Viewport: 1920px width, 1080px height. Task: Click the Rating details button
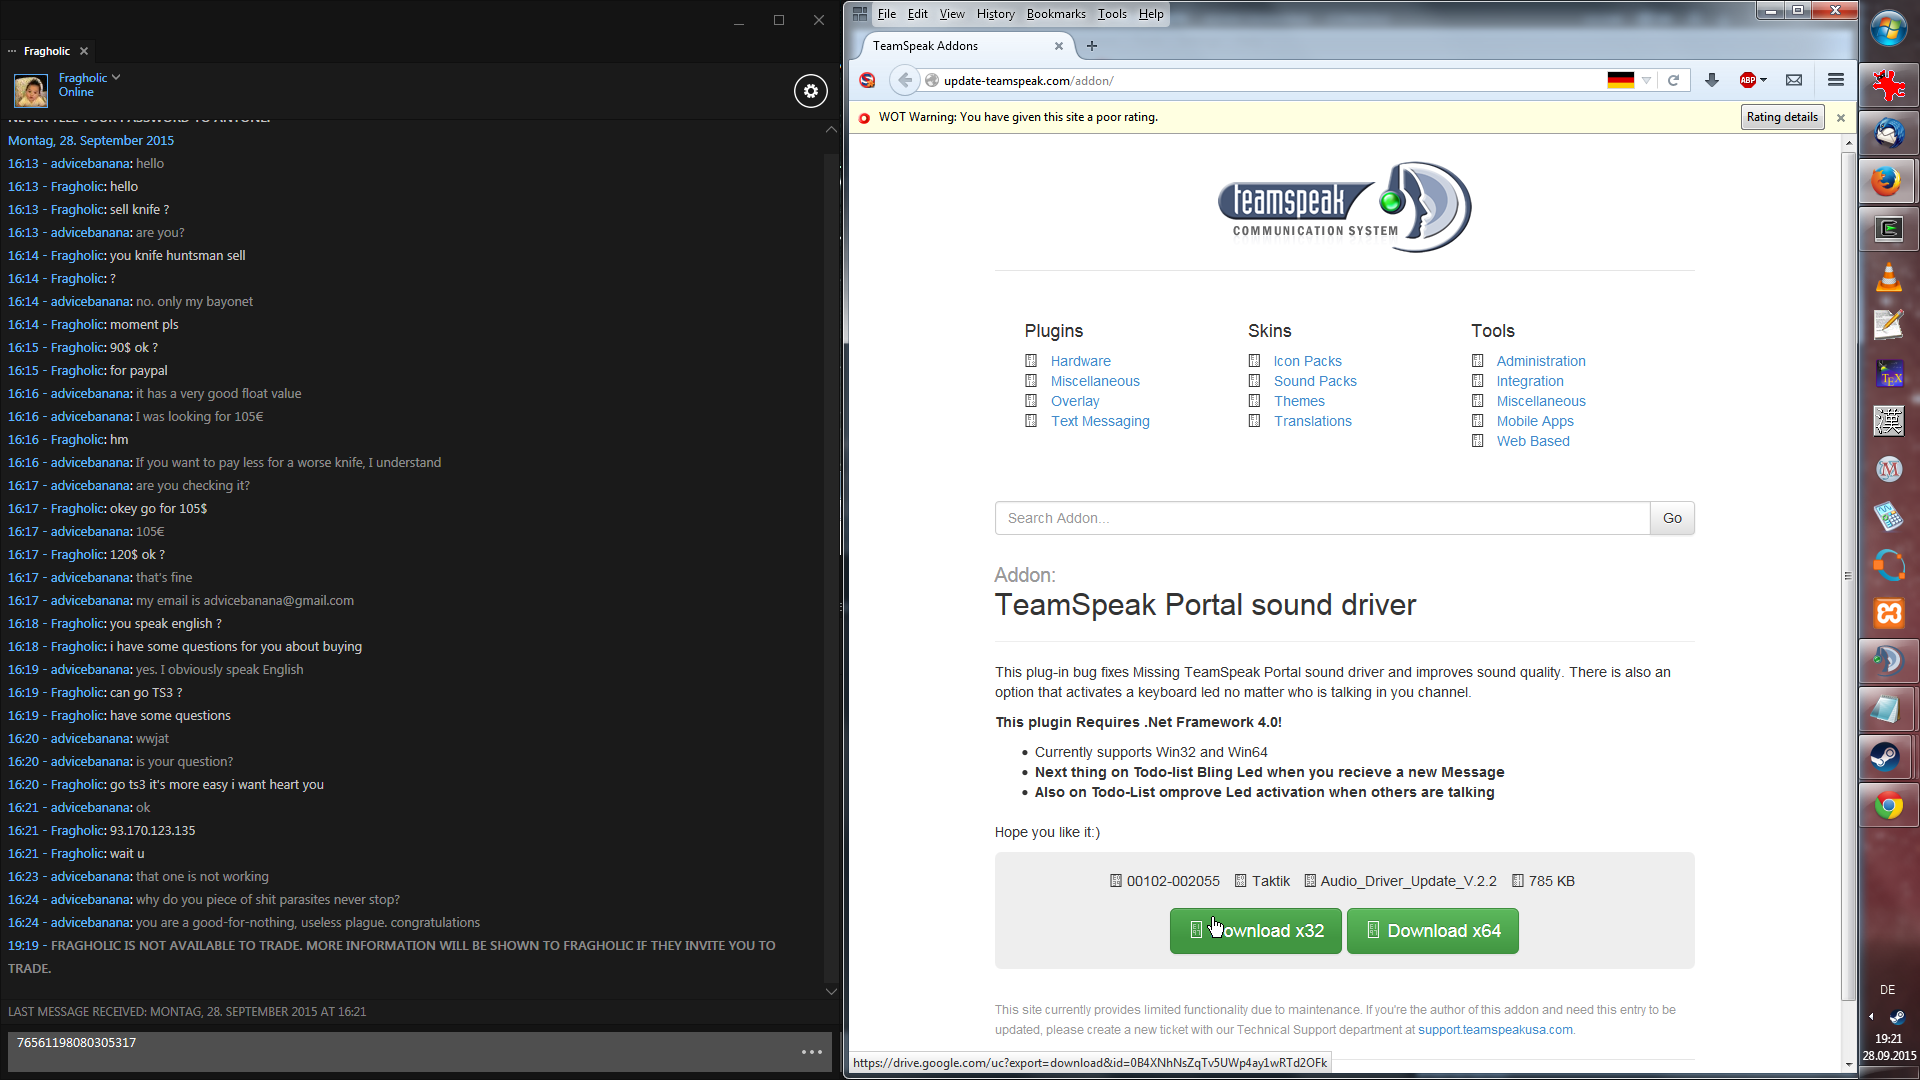coord(1782,117)
